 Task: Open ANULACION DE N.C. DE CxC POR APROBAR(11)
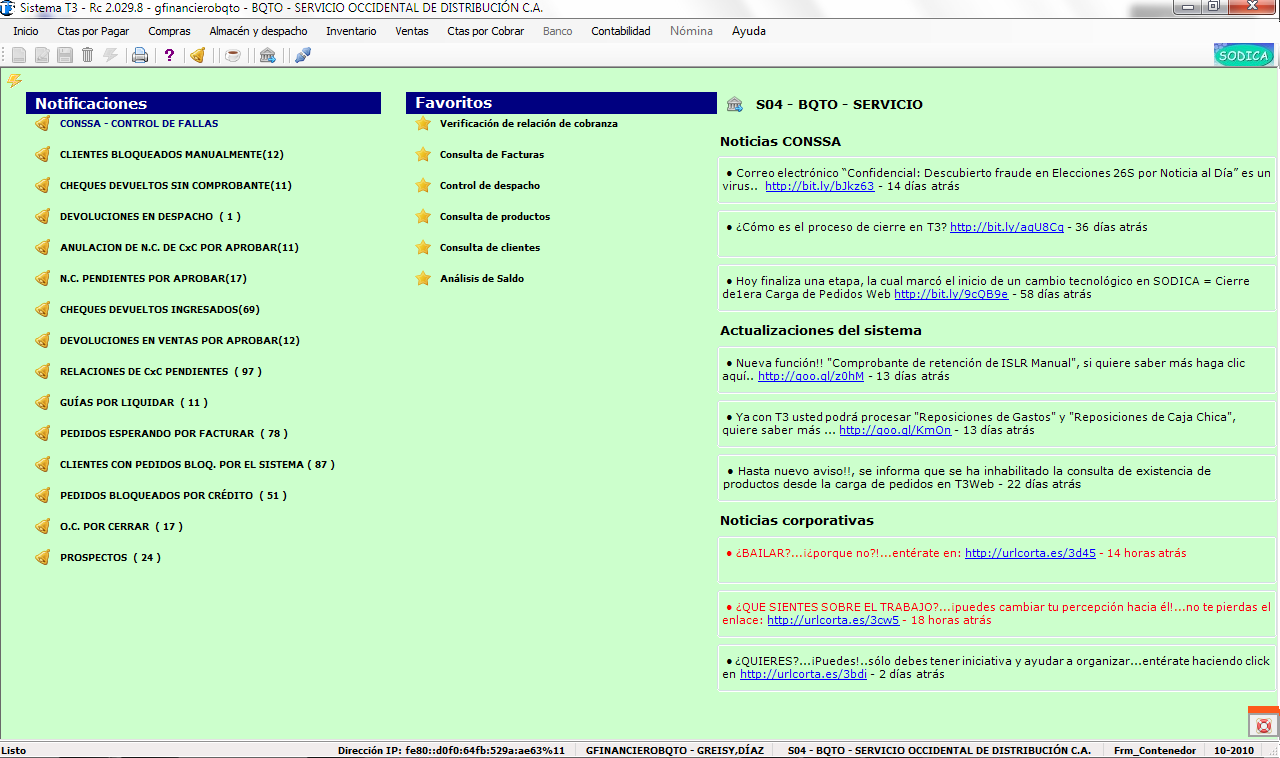point(179,248)
